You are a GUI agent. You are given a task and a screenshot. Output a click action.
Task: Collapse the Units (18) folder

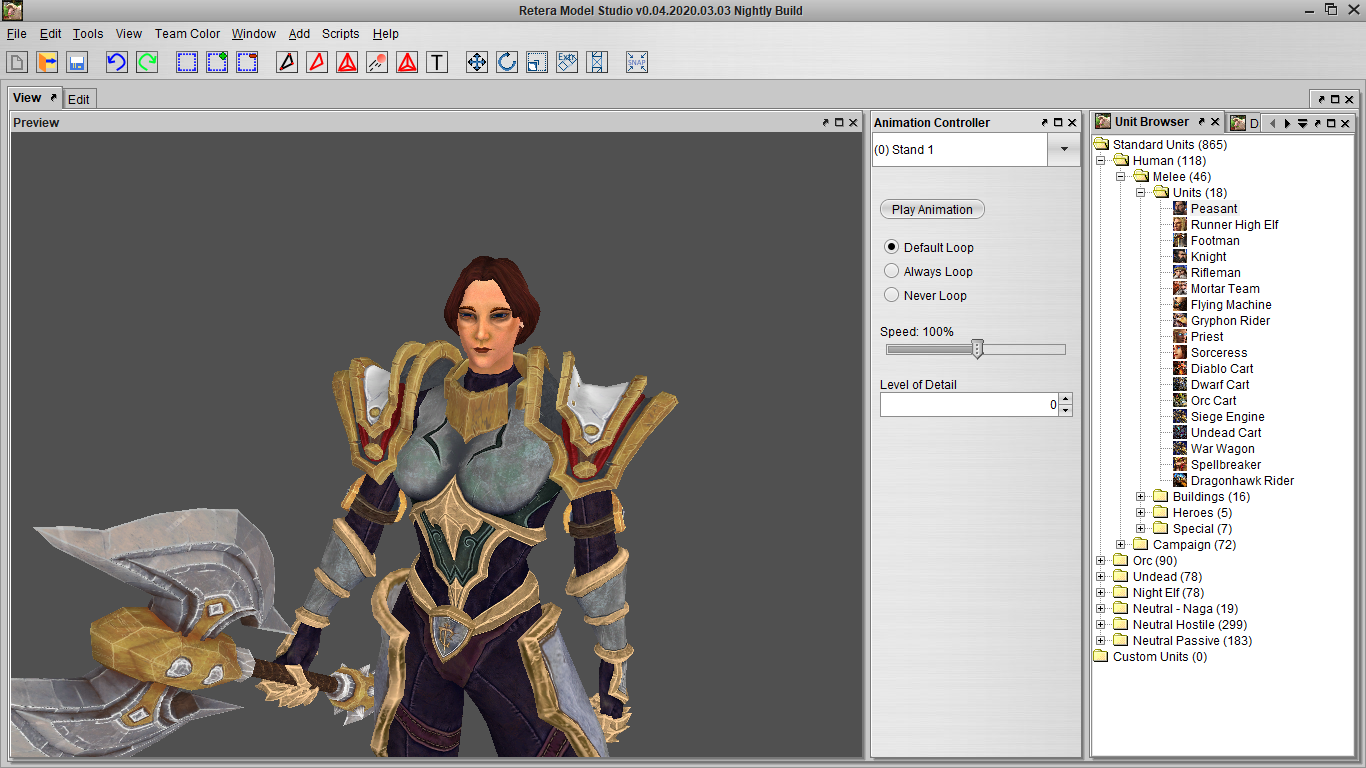(x=1141, y=193)
